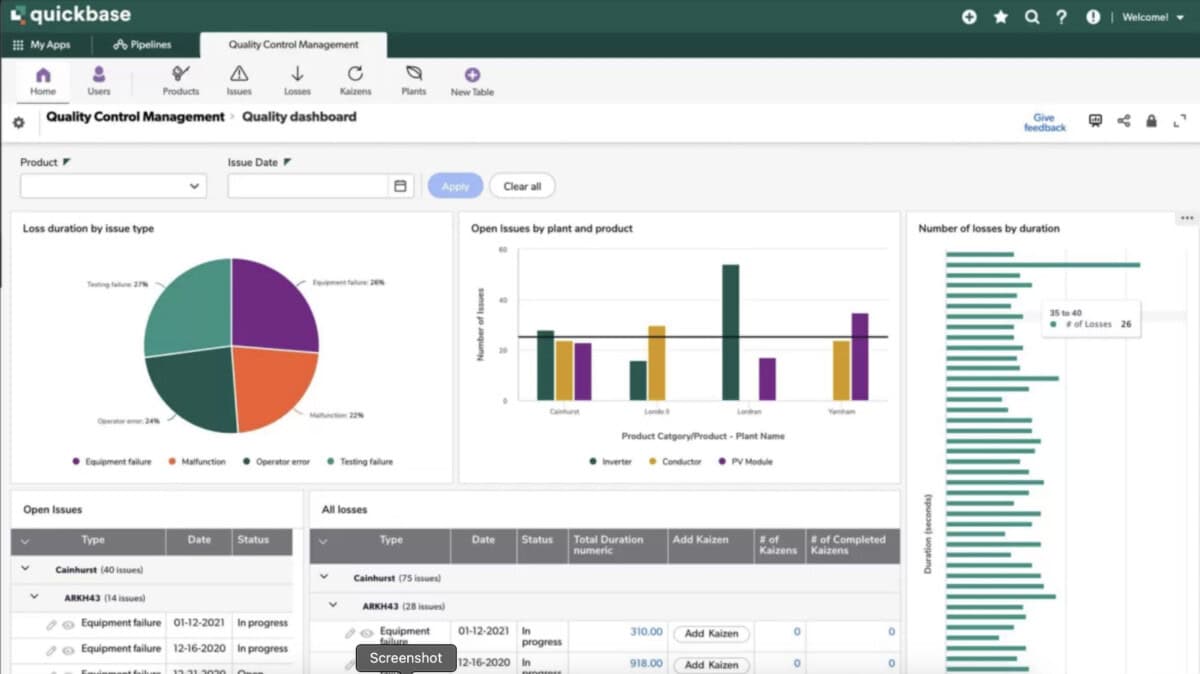The image size is (1200, 674).
Task: Open the Plants leaf icon
Action: tap(413, 74)
